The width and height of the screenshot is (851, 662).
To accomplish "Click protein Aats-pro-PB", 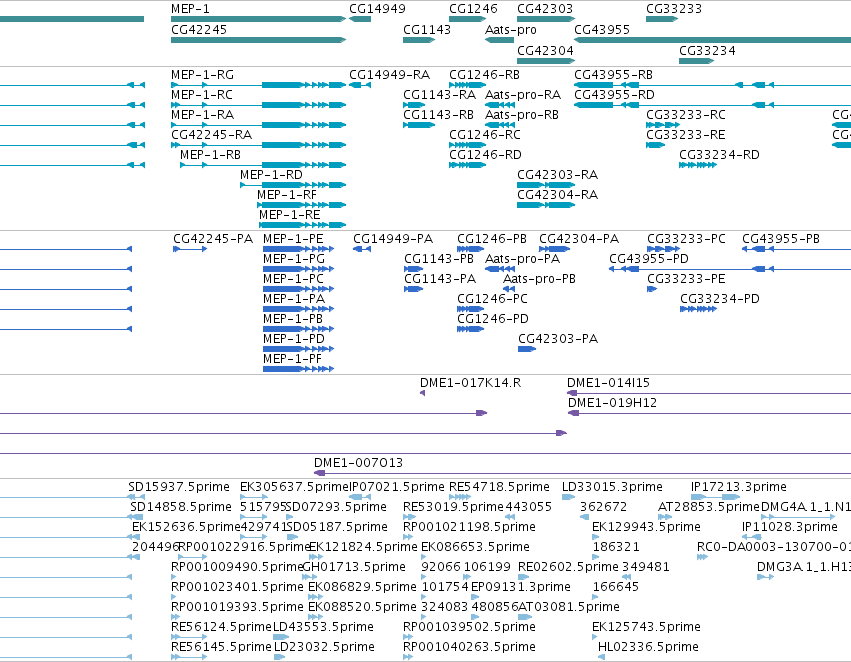I will [x=509, y=289].
